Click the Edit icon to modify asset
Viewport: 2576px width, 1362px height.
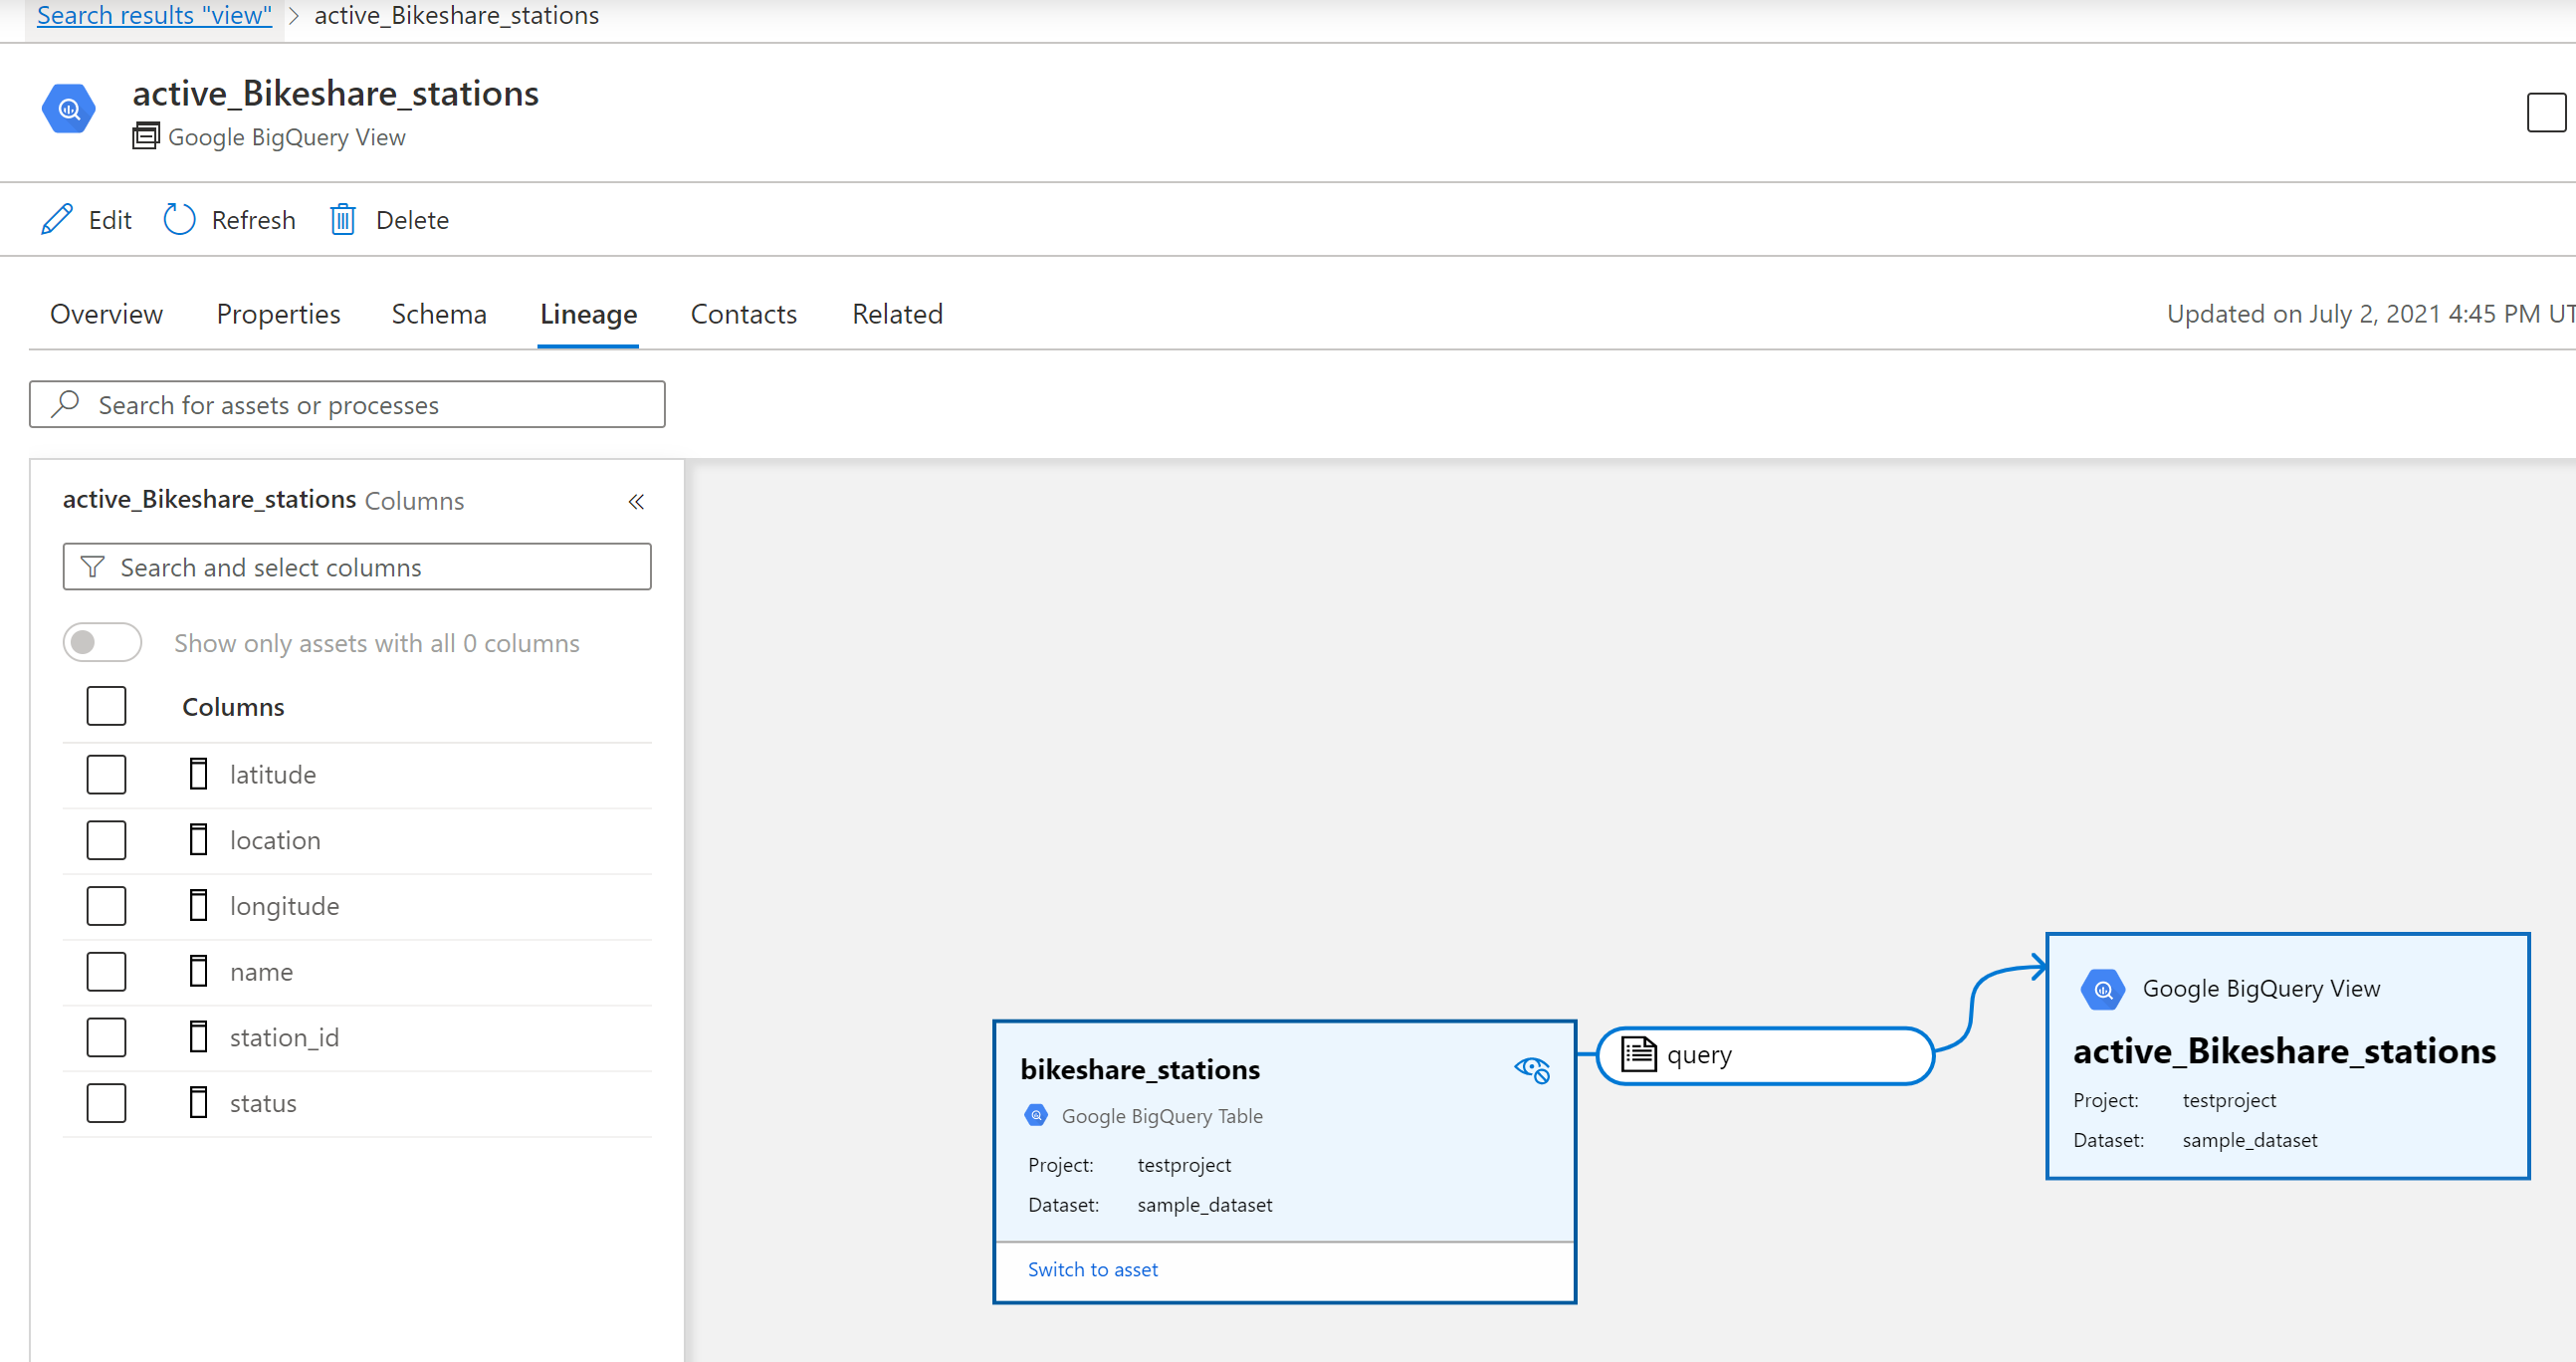pos(60,220)
